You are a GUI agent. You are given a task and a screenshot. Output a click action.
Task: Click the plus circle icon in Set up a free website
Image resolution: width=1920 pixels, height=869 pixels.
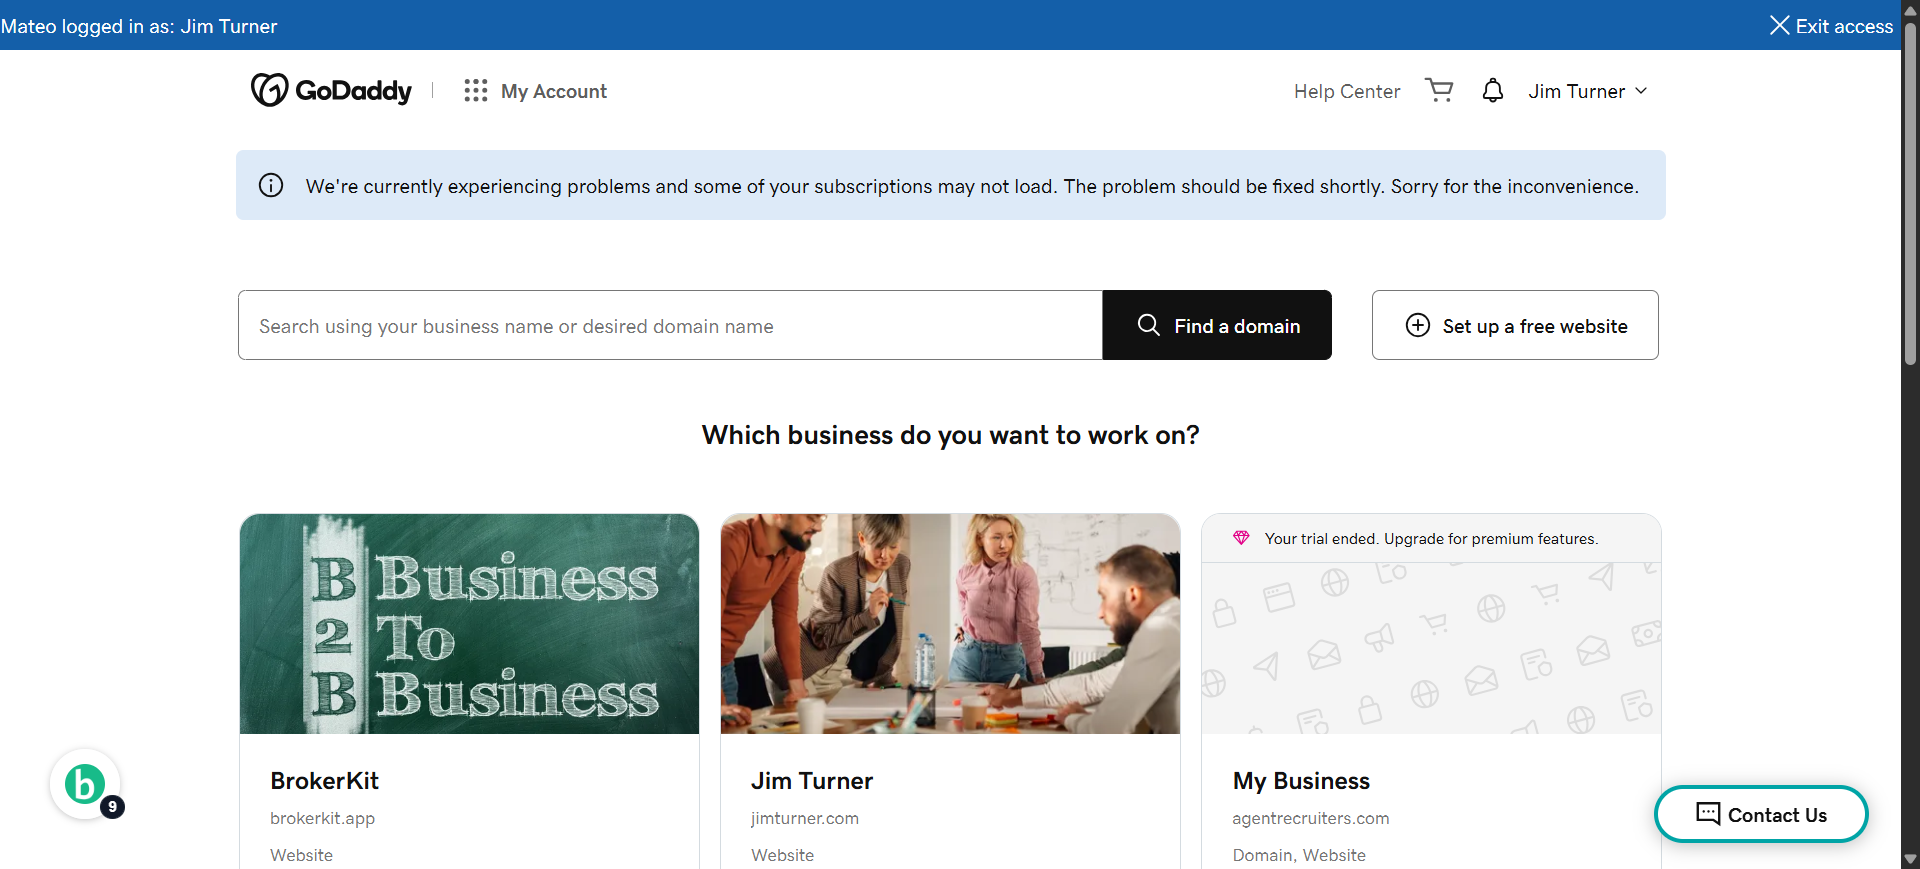(1417, 325)
